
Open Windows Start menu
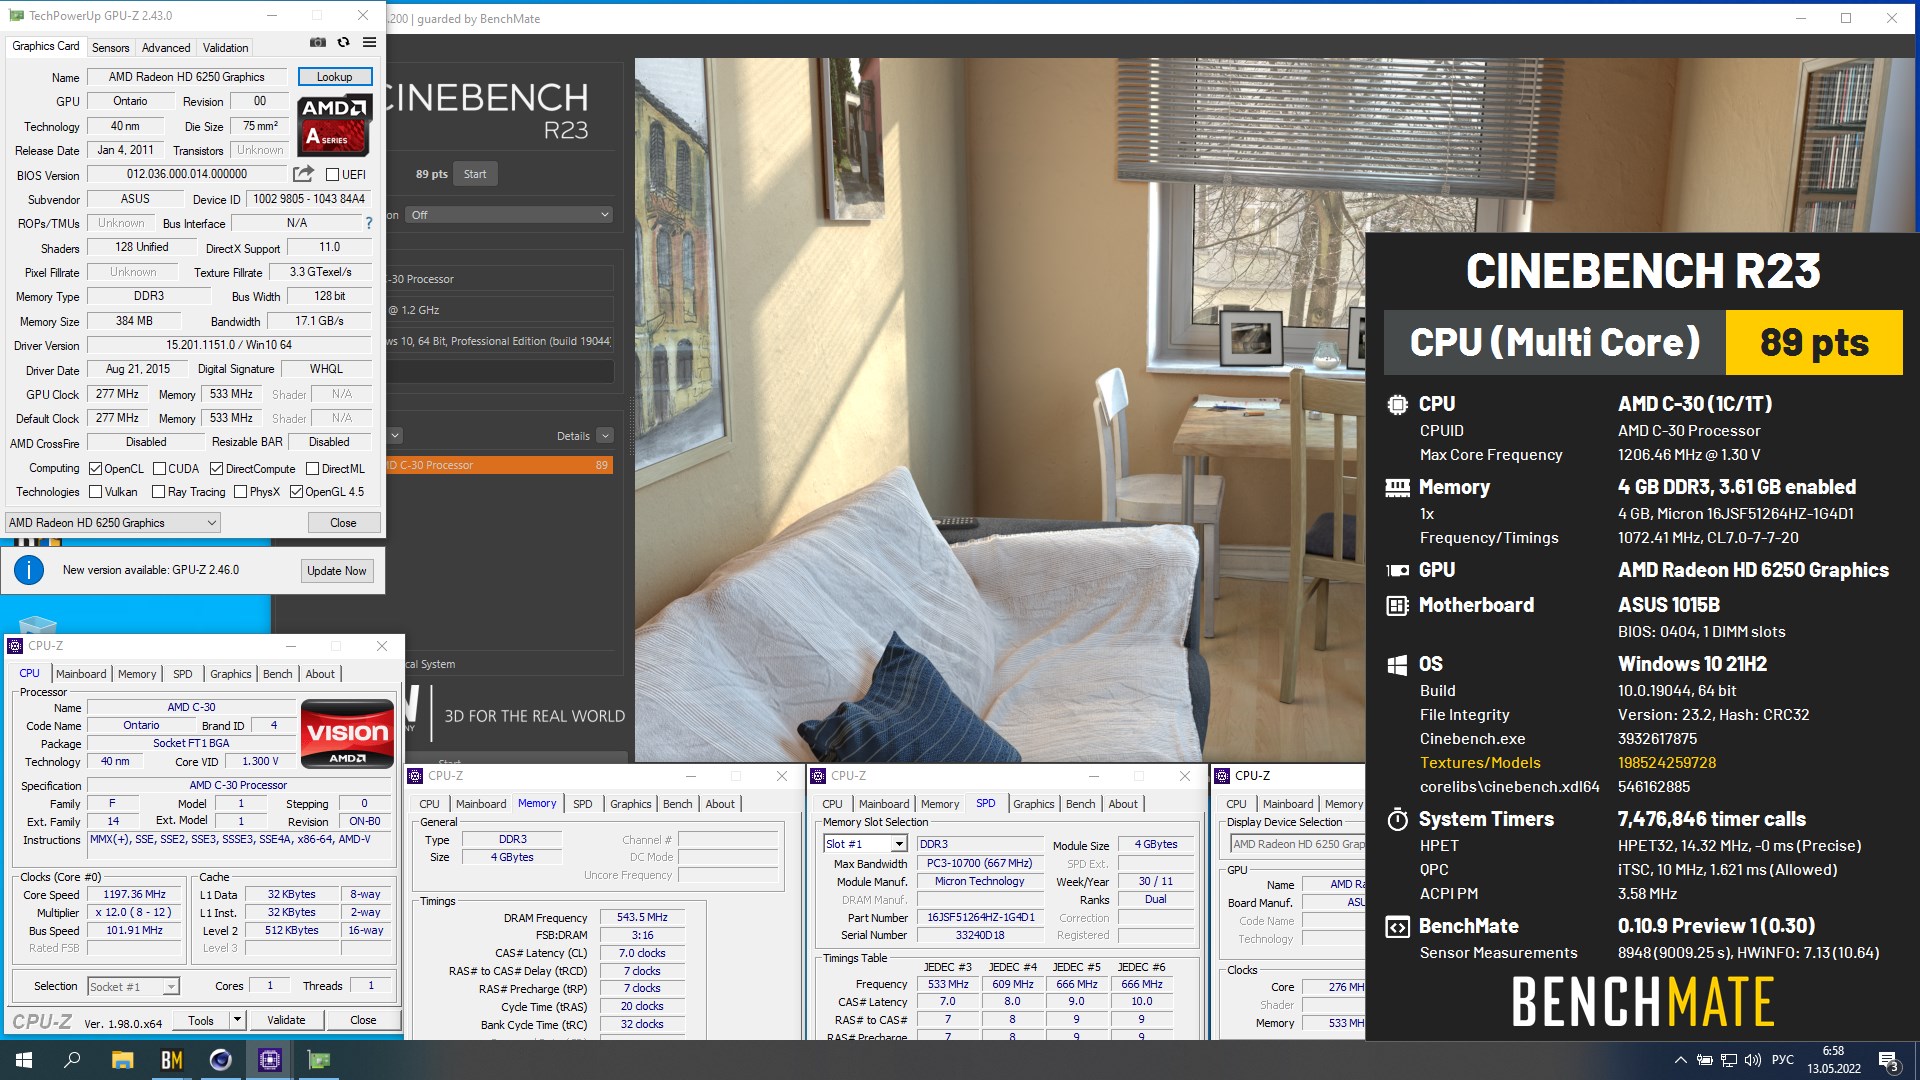pyautogui.click(x=24, y=1060)
